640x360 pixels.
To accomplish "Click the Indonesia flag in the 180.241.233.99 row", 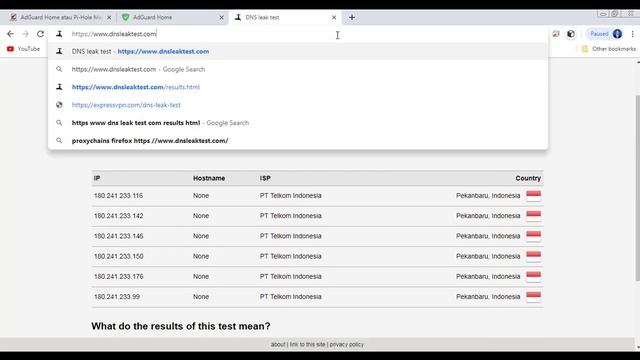I will pyautogui.click(x=533, y=296).
